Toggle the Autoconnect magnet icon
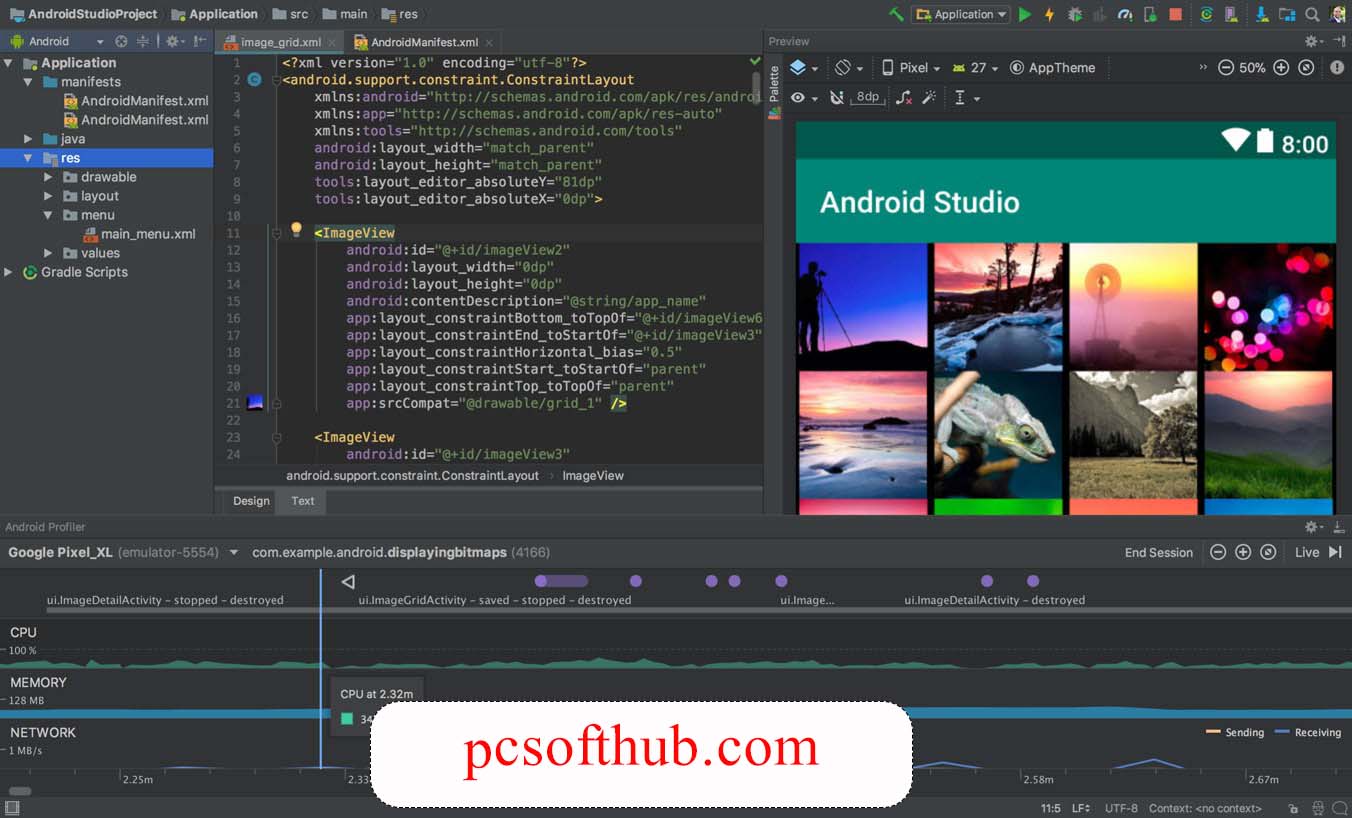 (837, 97)
